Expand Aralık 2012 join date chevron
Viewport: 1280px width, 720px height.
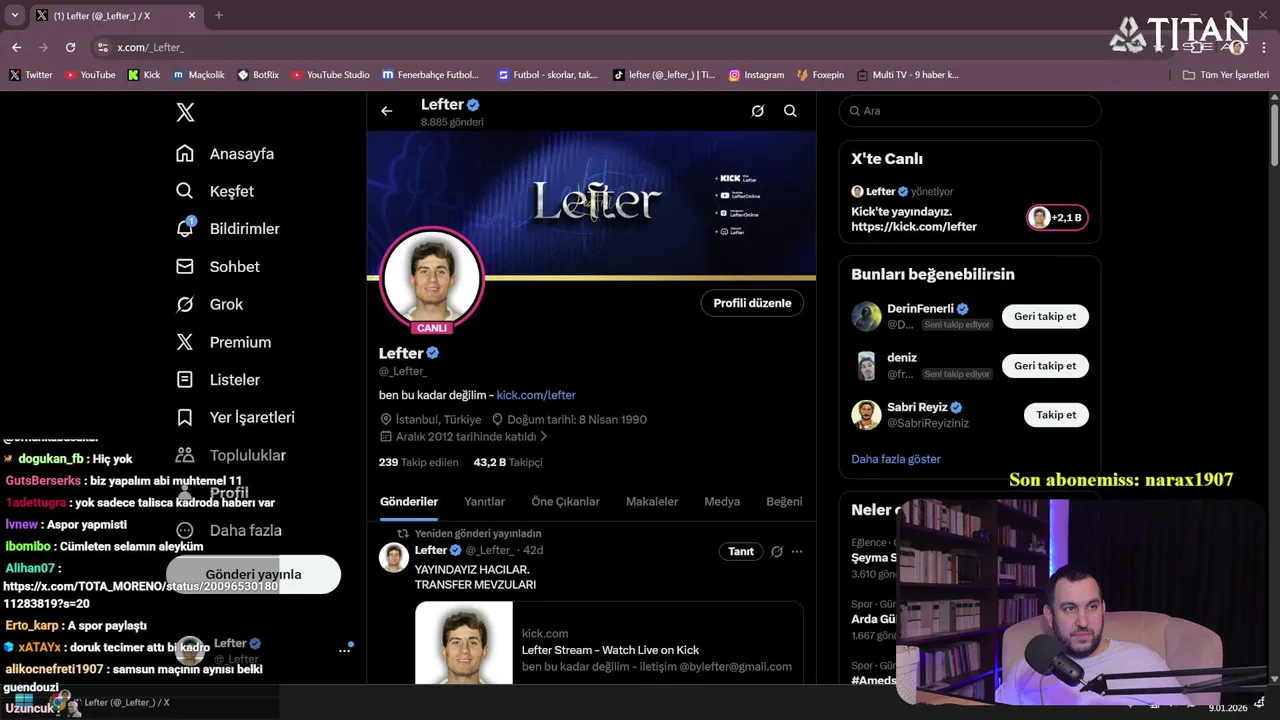(x=544, y=437)
